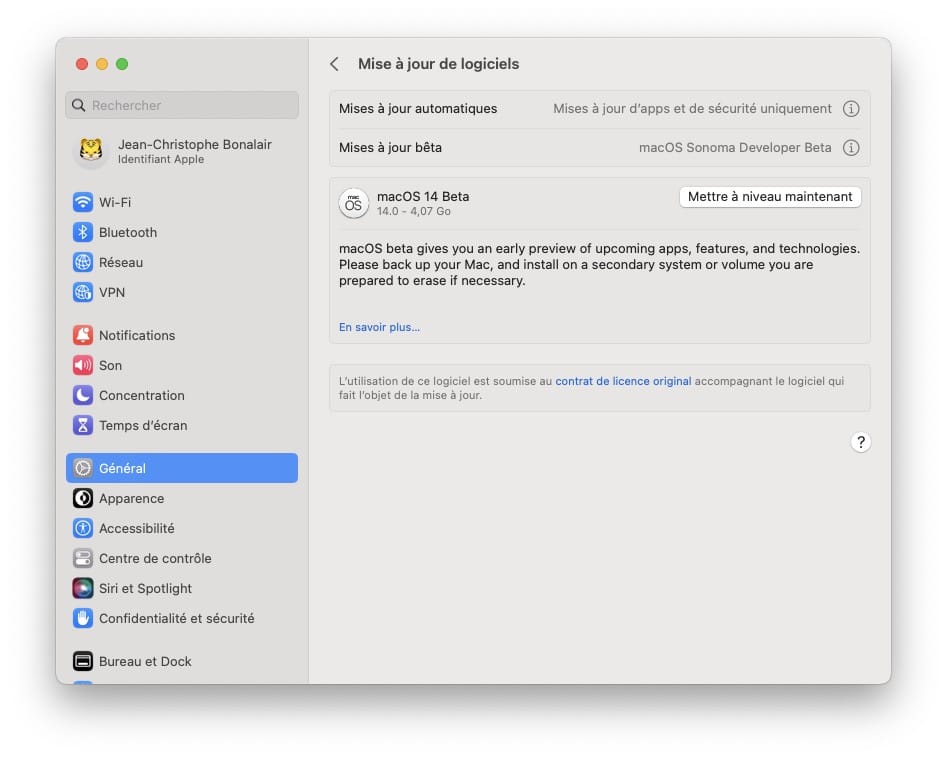Select the Son speaker icon
Screen dimensions: 947x758
[83, 365]
